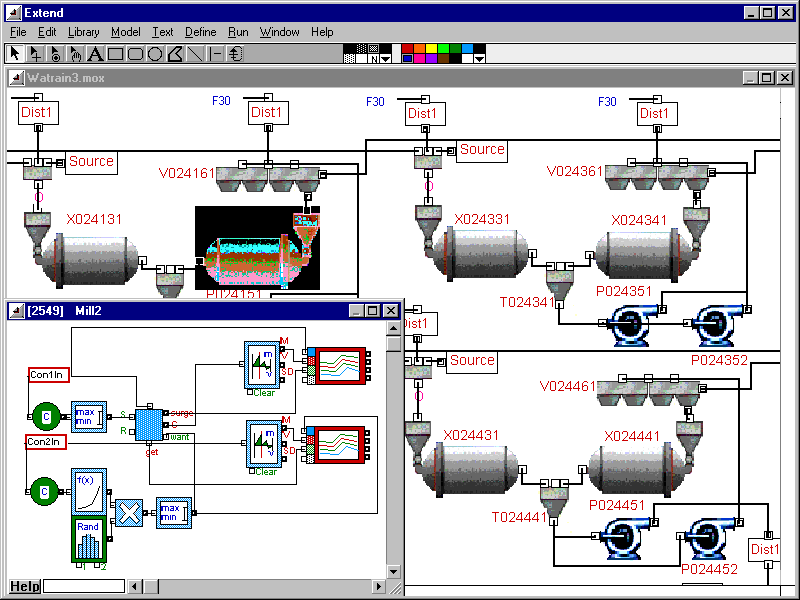Select the diagonal Line tool
Image resolution: width=800 pixels, height=600 pixels.
[x=195, y=54]
